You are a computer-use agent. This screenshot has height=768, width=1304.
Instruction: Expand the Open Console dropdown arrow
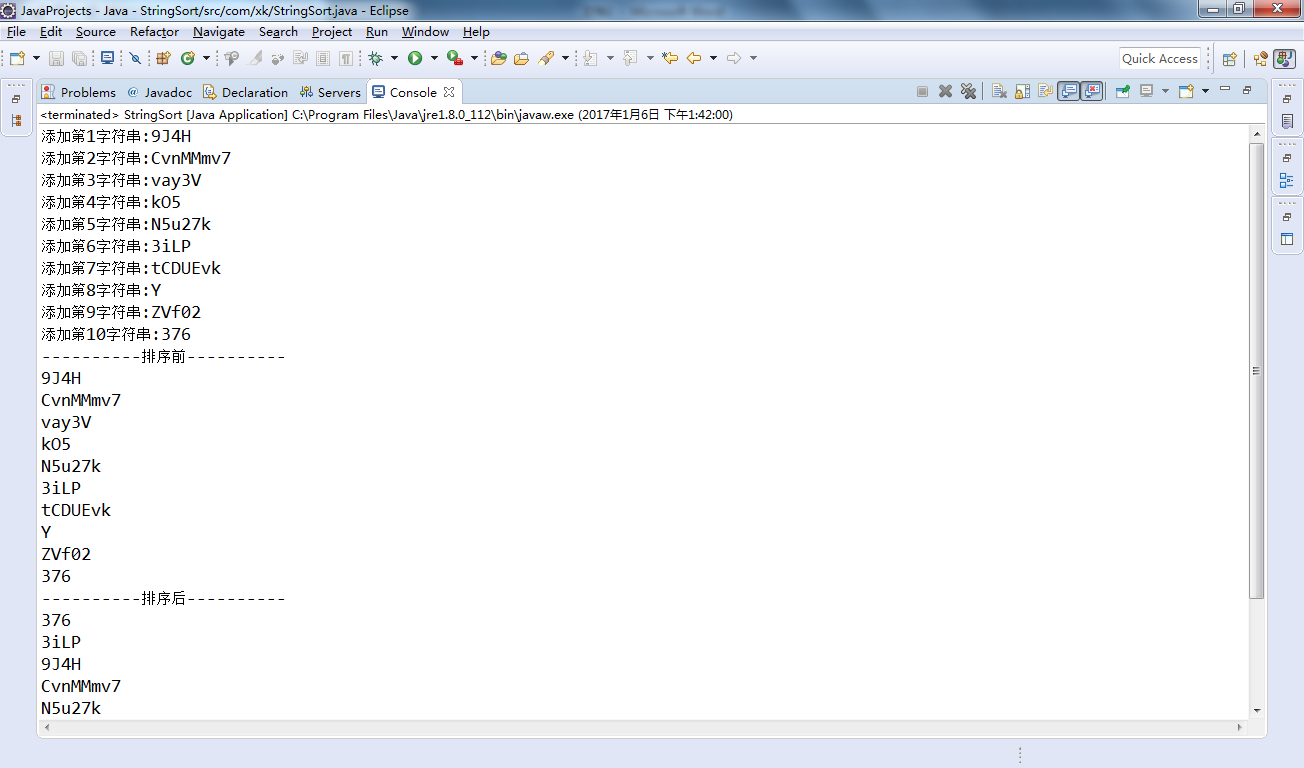click(x=1205, y=91)
